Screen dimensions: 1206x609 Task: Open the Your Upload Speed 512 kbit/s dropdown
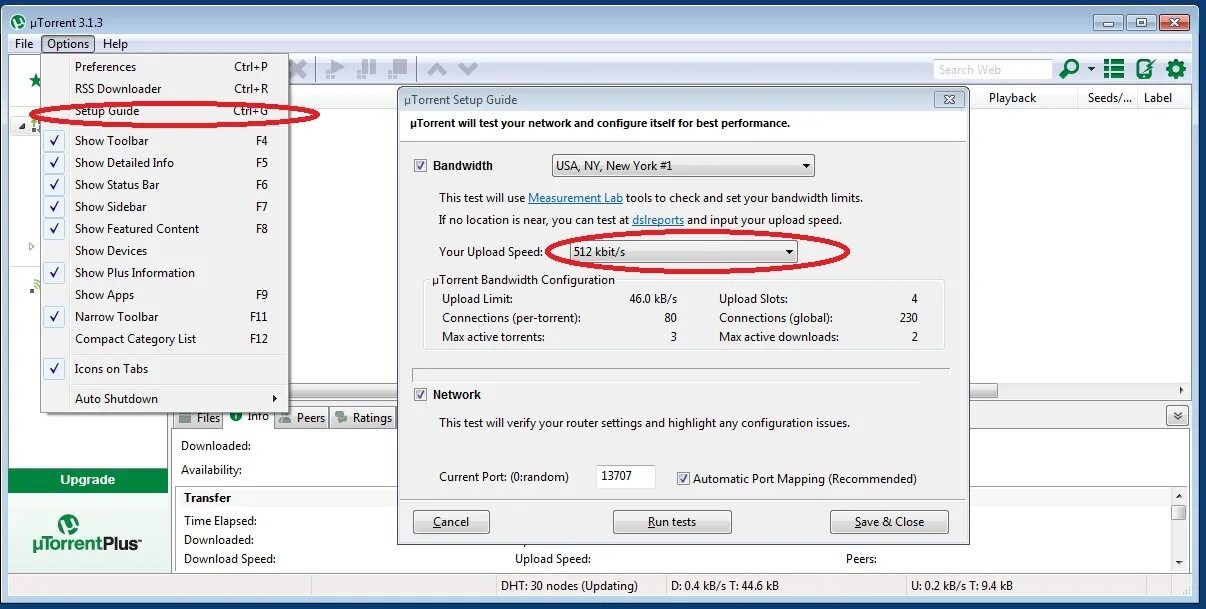683,252
